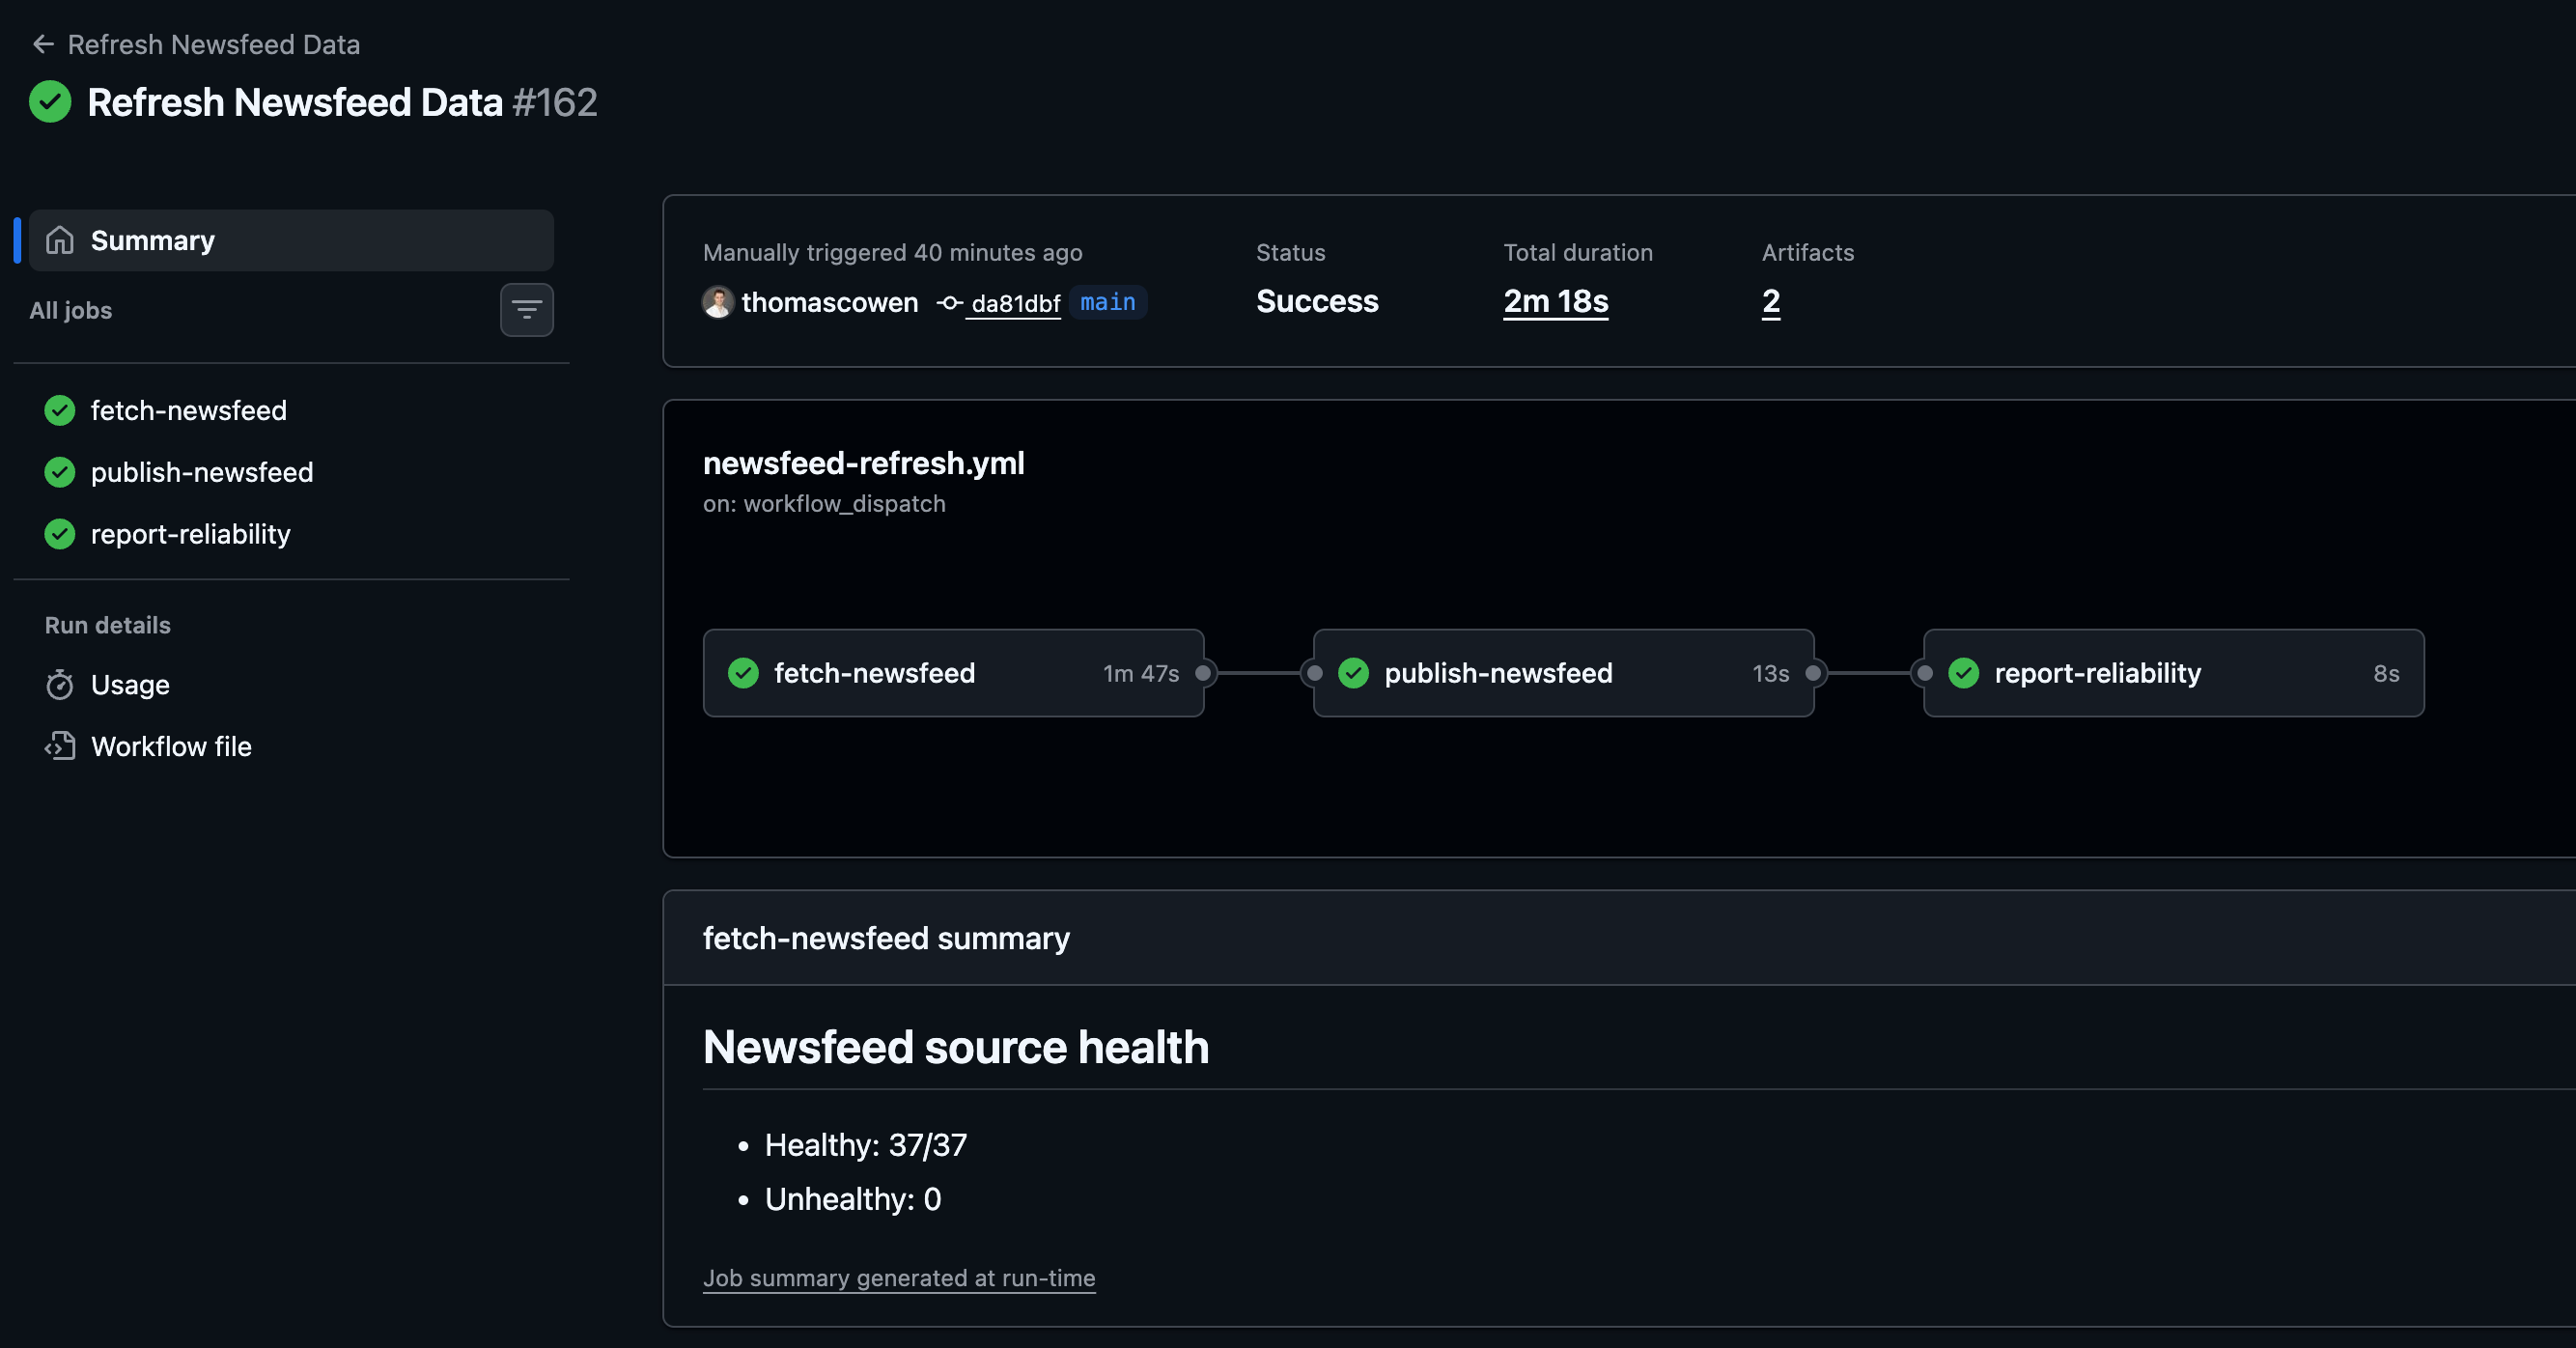Open the publish-newsfeed node in workflow graph
The height and width of the screenshot is (1348, 2576).
coord(1563,673)
